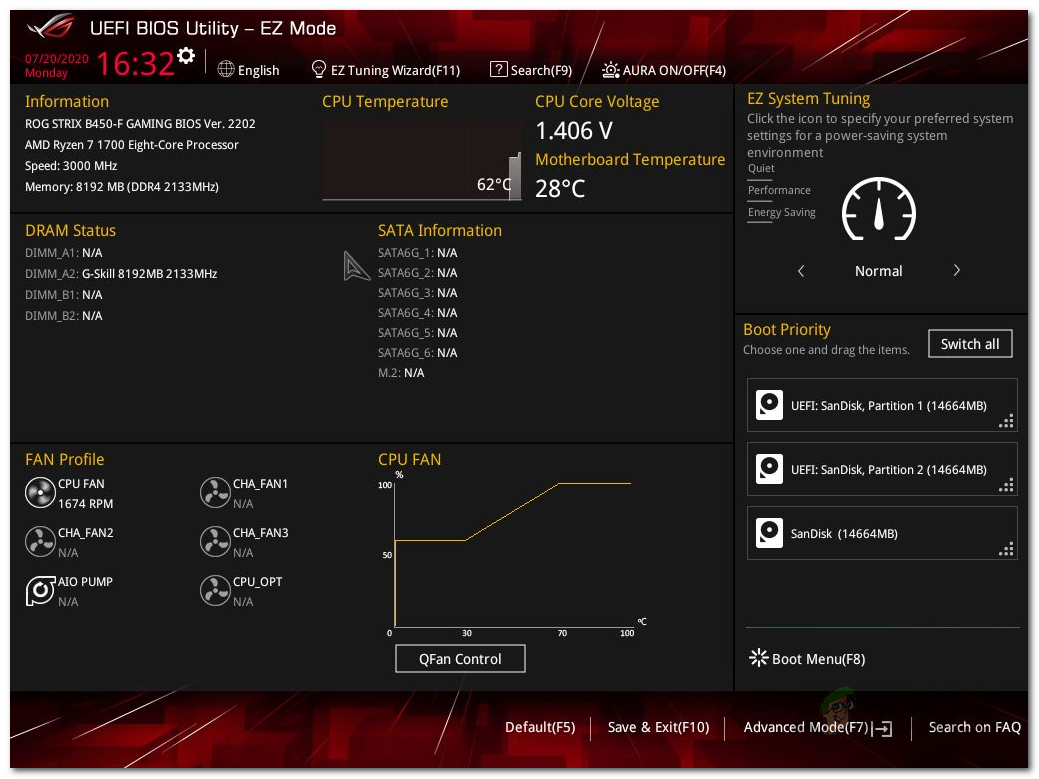Select the Energy Saving tuning option

[782, 212]
